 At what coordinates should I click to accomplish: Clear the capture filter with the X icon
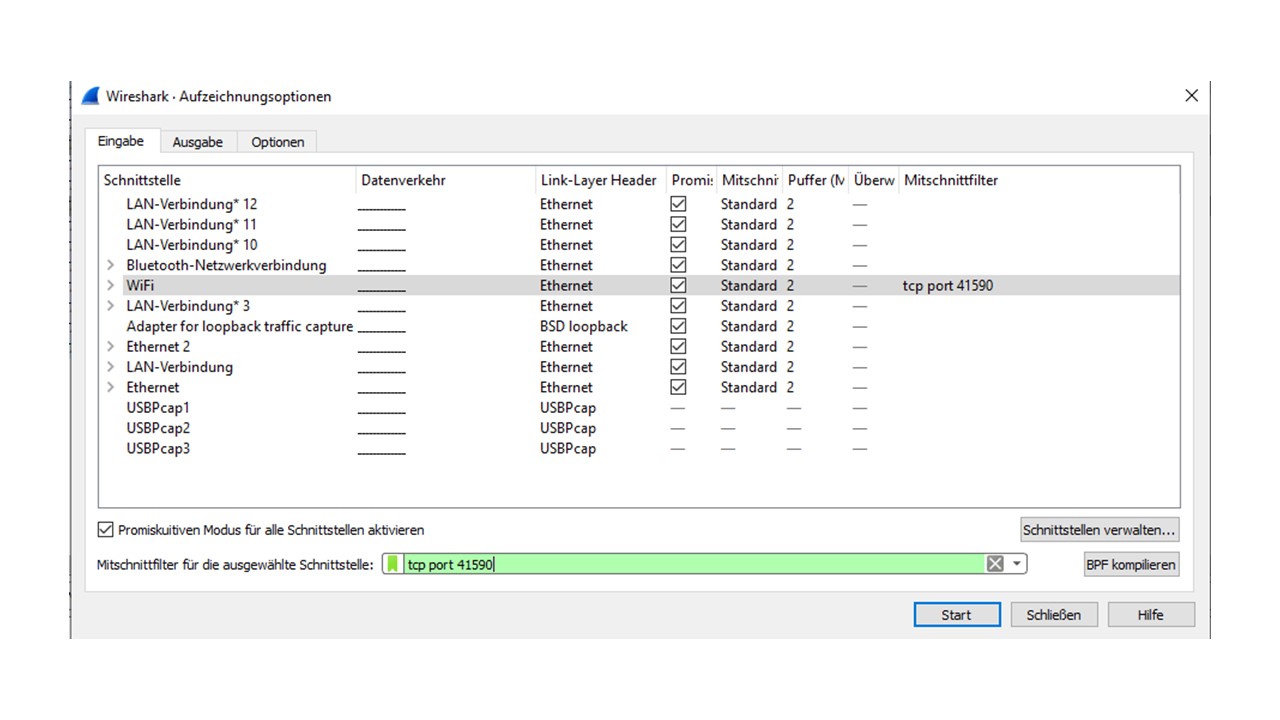coord(995,564)
